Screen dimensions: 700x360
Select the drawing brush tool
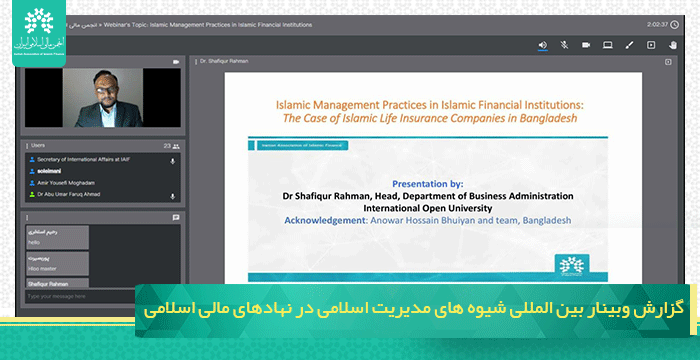629,45
